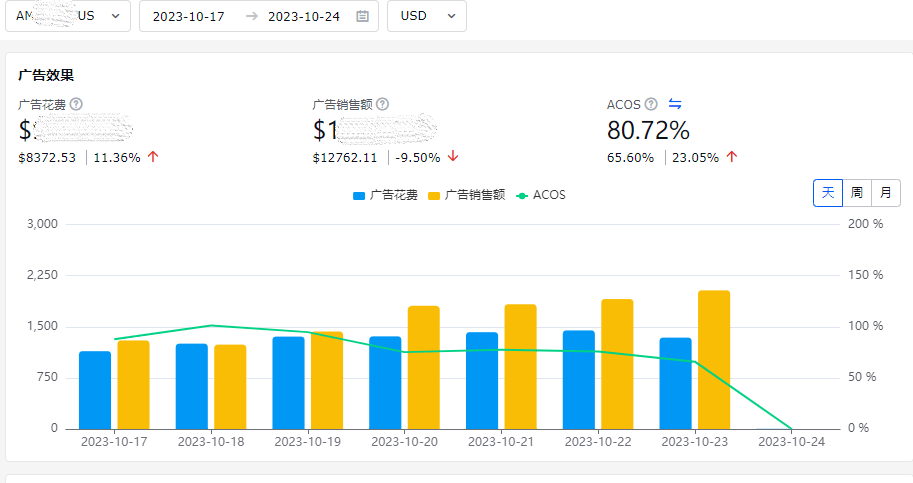Click spend change 11.36% text

pos(117,158)
